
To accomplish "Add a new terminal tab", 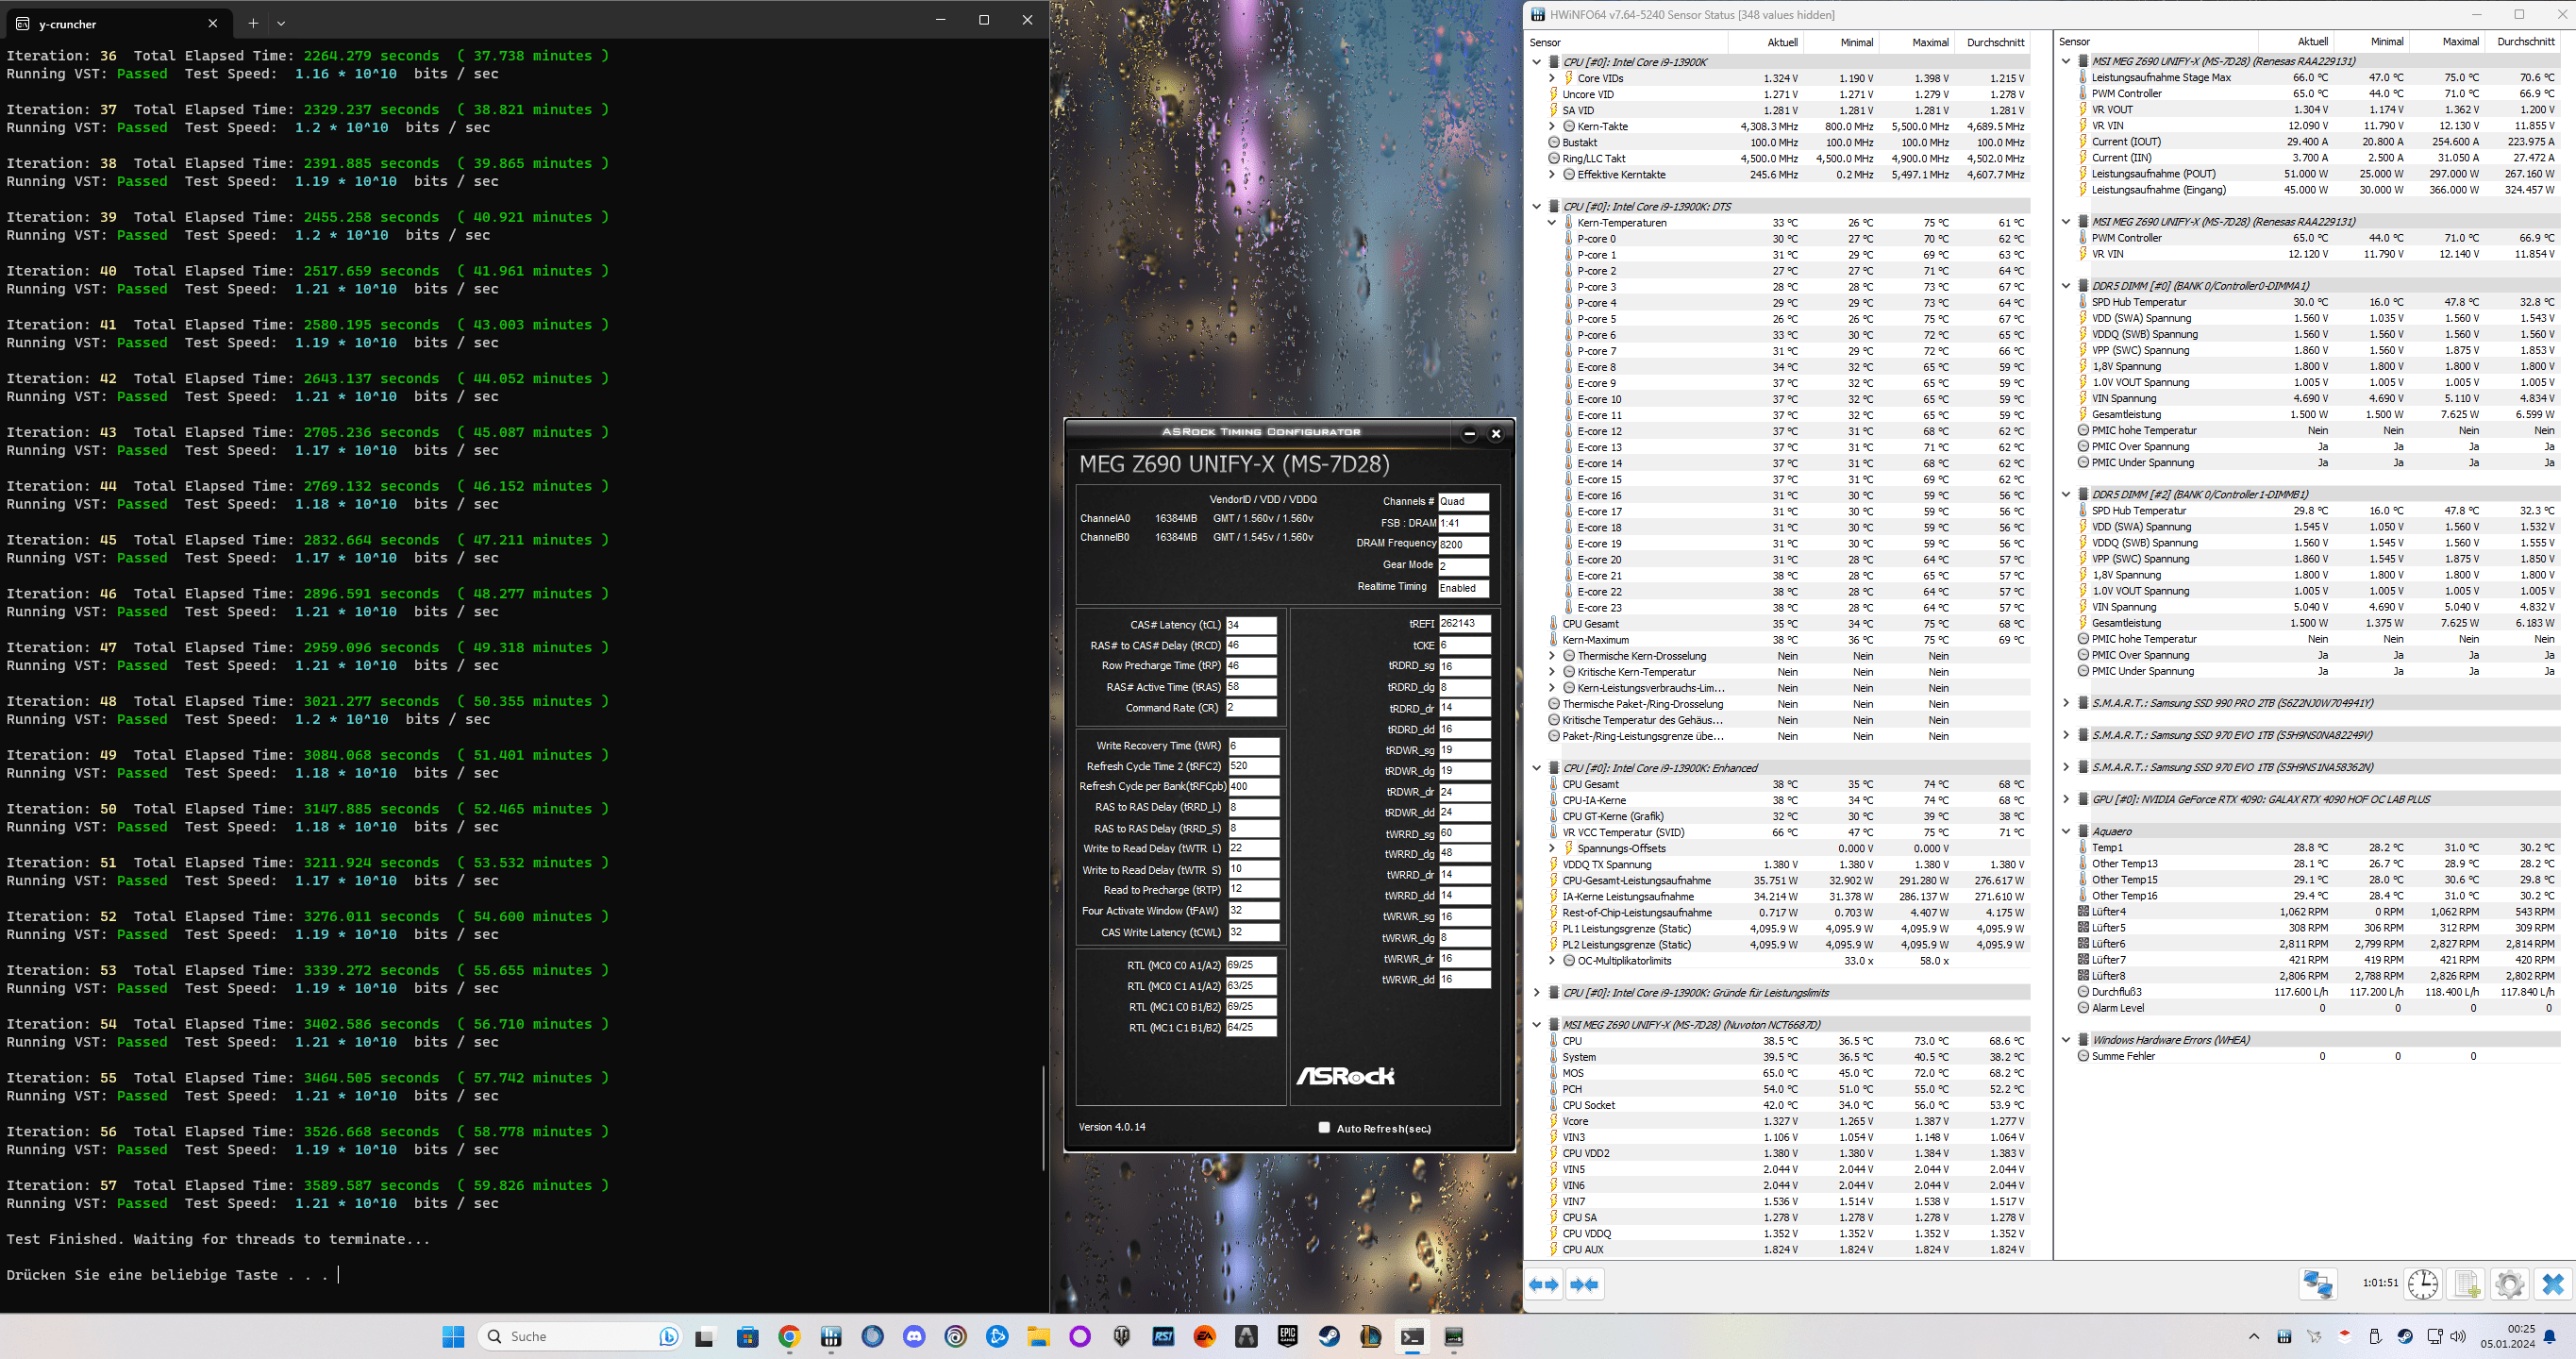I will click(x=253, y=23).
